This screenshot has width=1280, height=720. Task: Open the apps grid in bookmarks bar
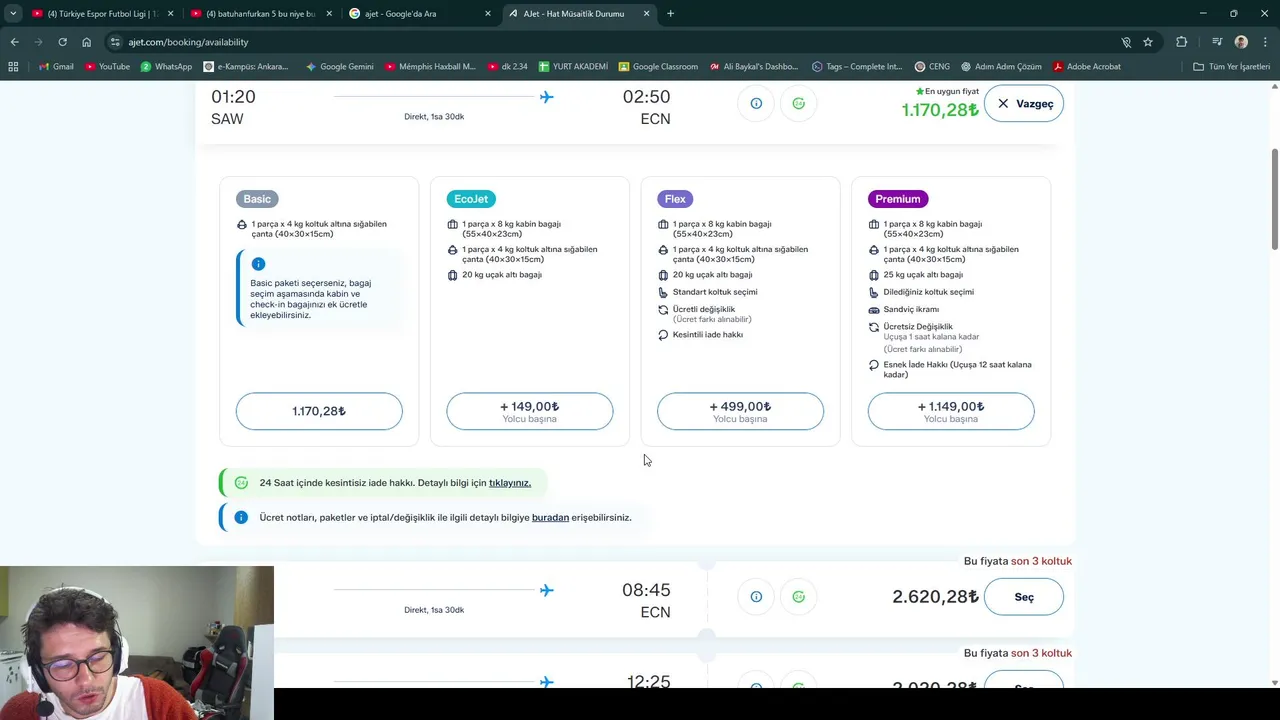click(x=13, y=67)
